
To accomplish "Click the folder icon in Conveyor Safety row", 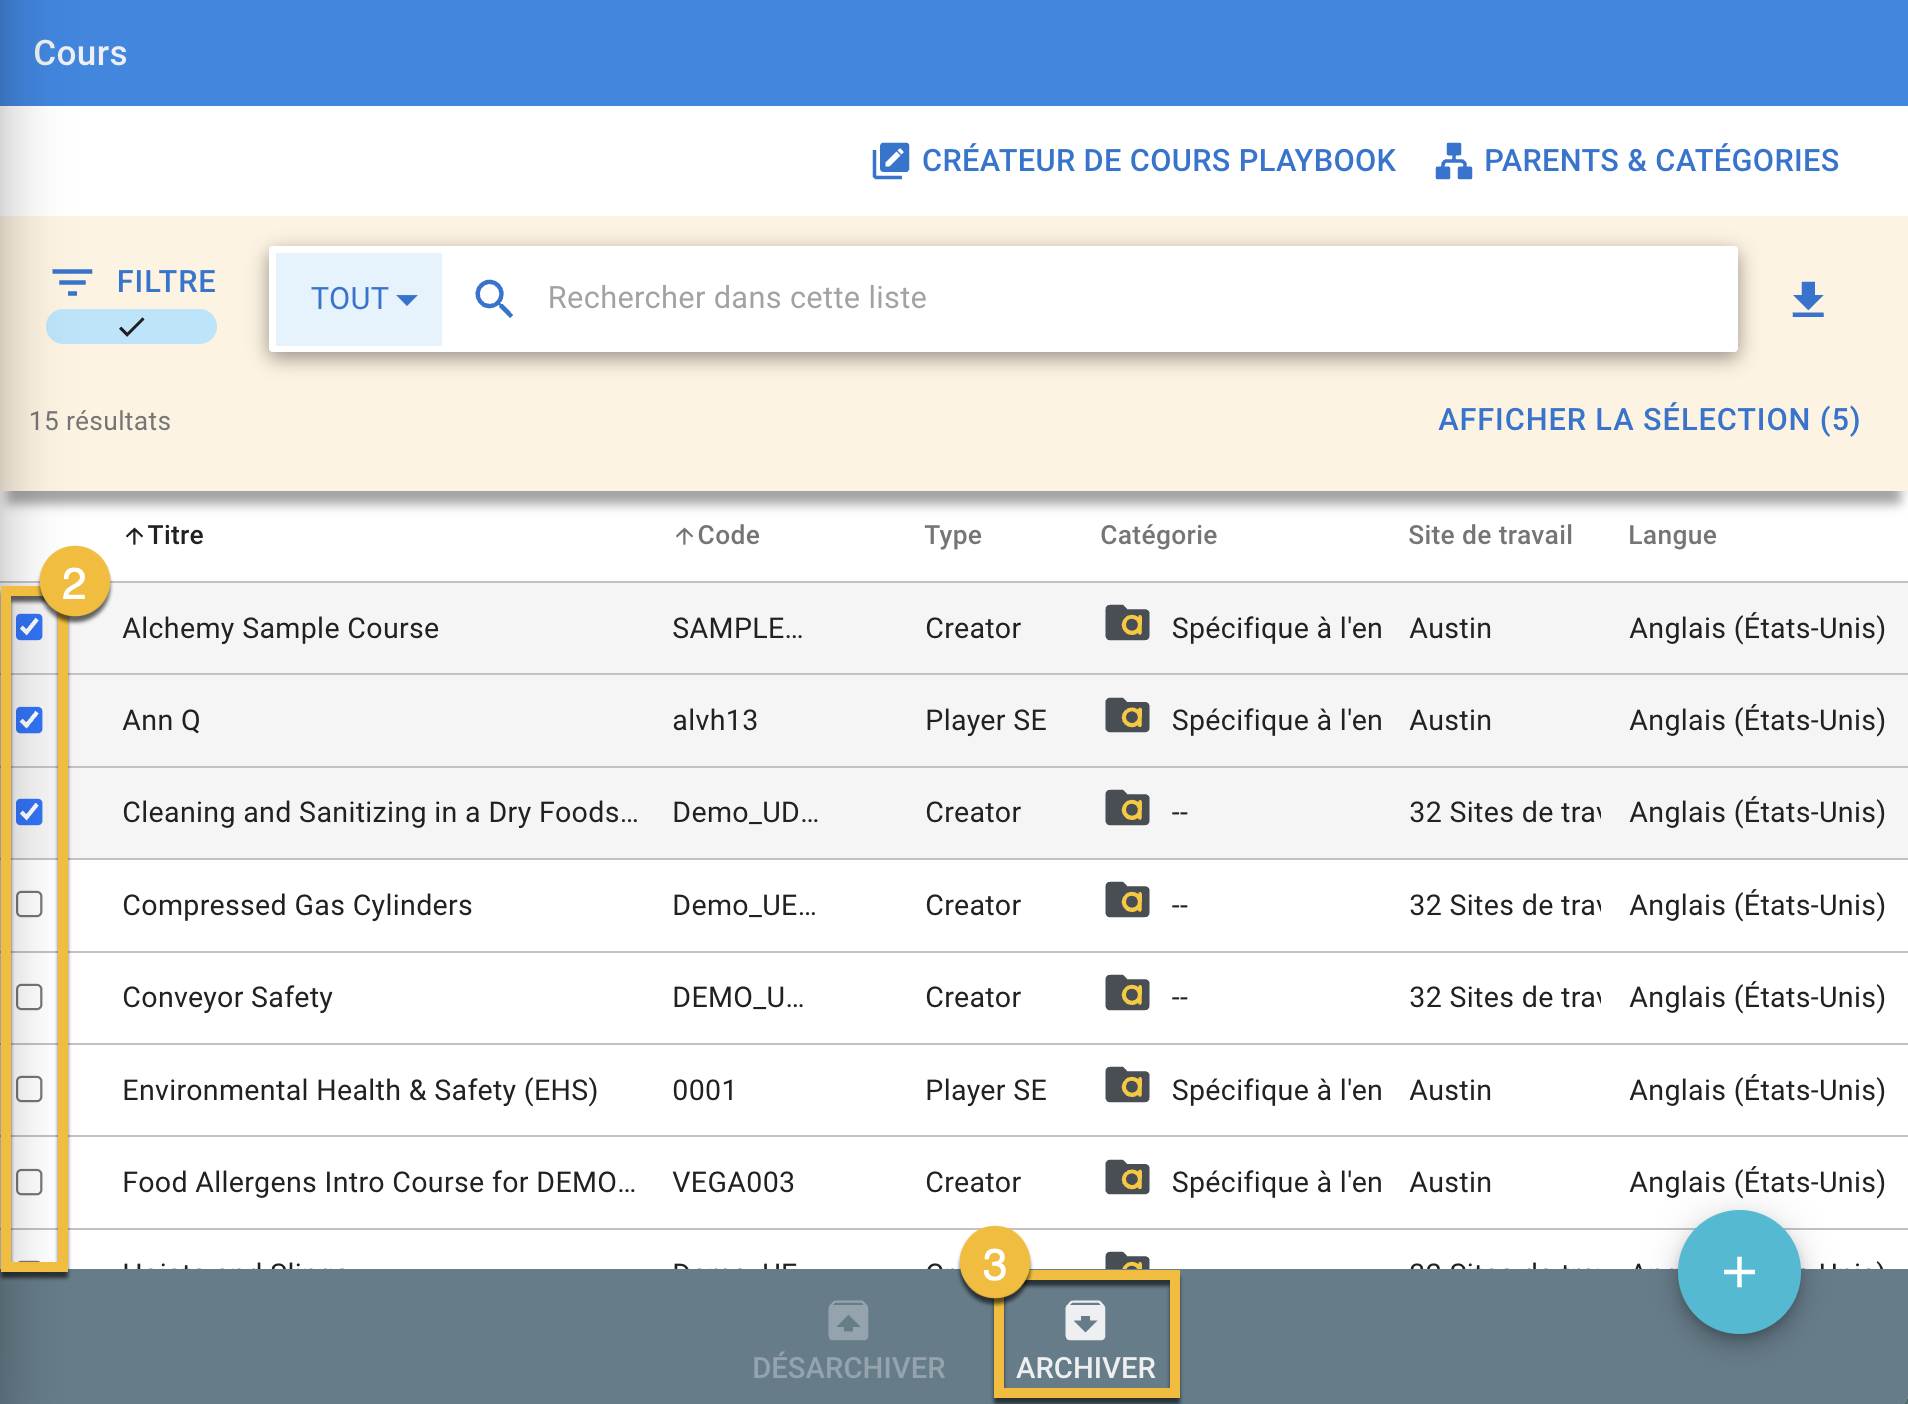I will pyautogui.click(x=1127, y=992).
